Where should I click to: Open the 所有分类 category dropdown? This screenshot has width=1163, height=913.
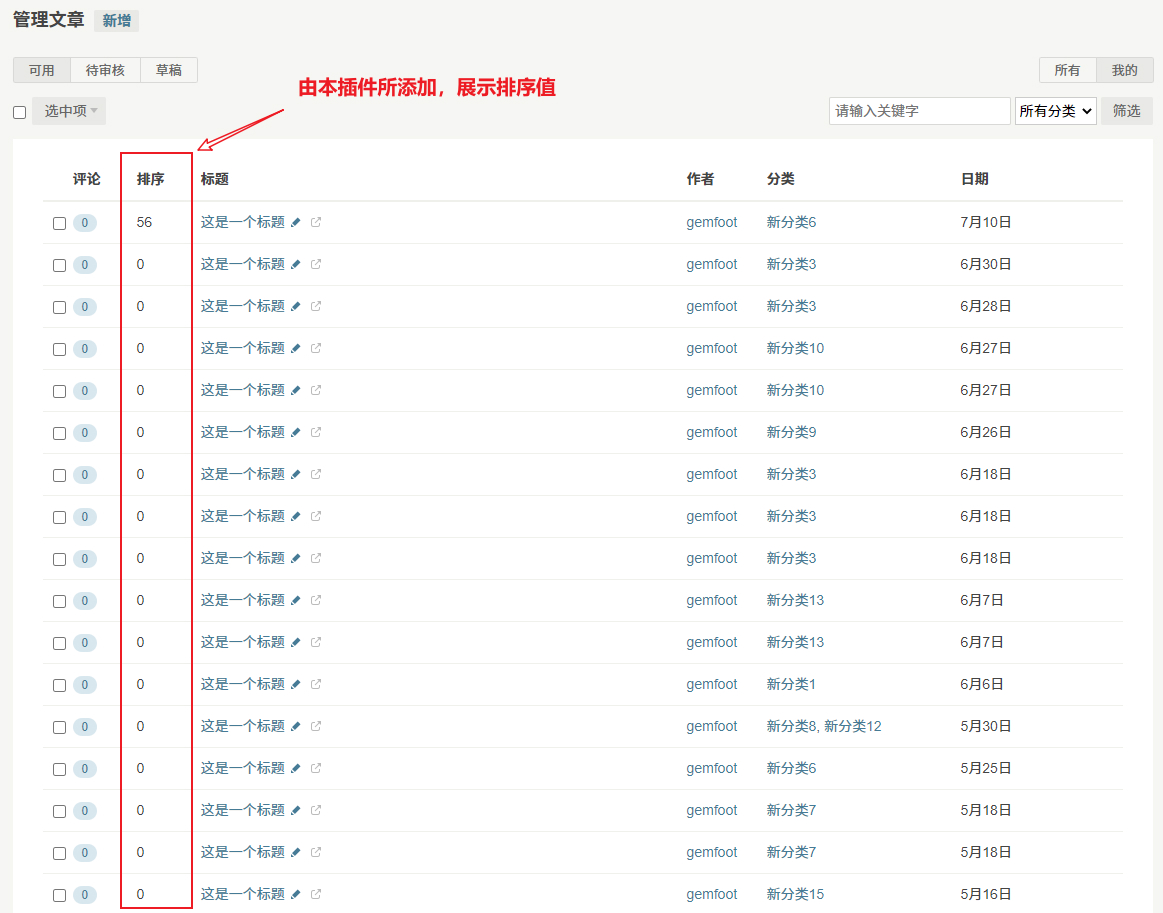[1055, 111]
